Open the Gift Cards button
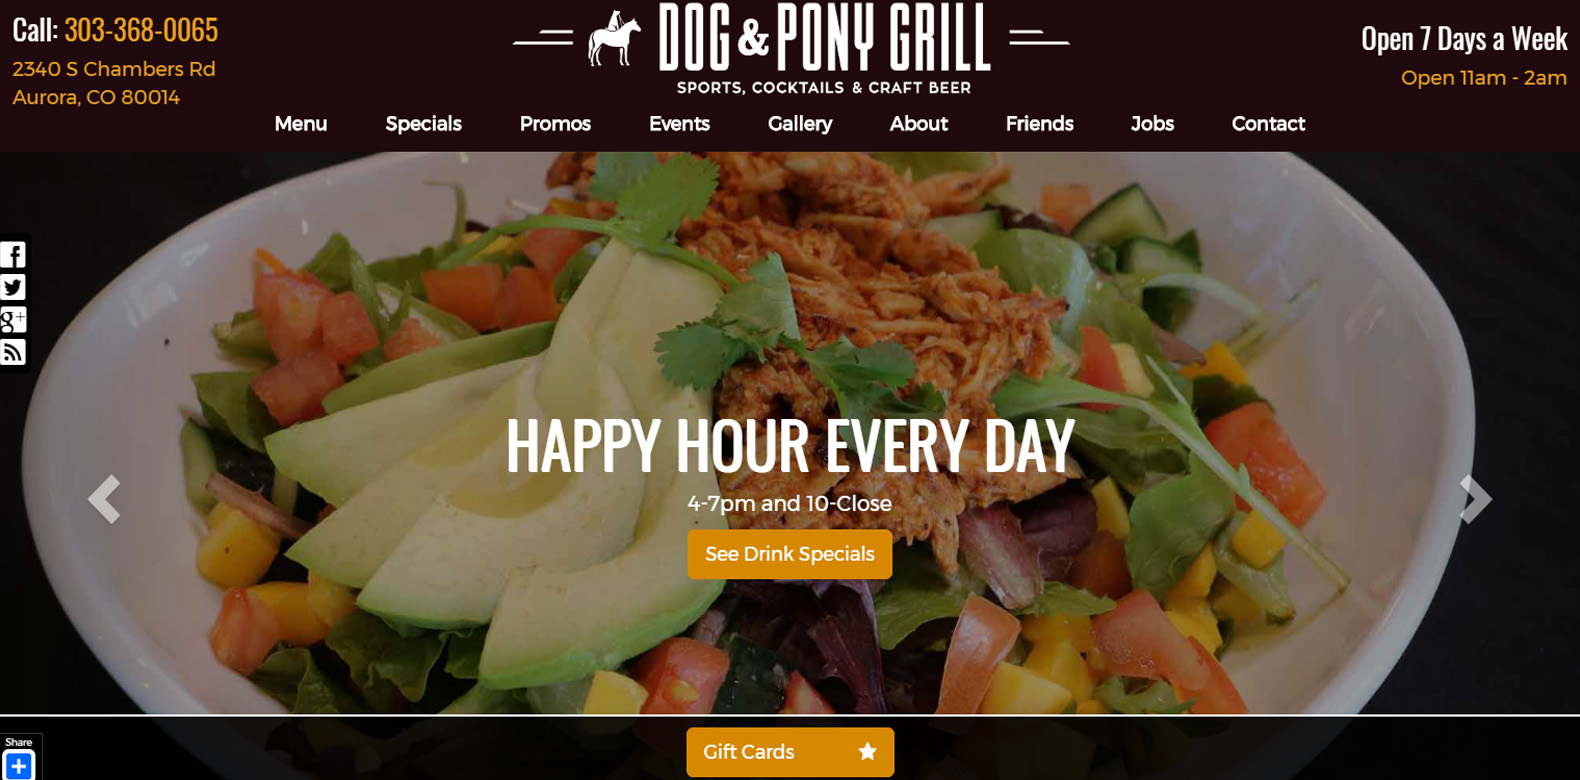 [790, 752]
